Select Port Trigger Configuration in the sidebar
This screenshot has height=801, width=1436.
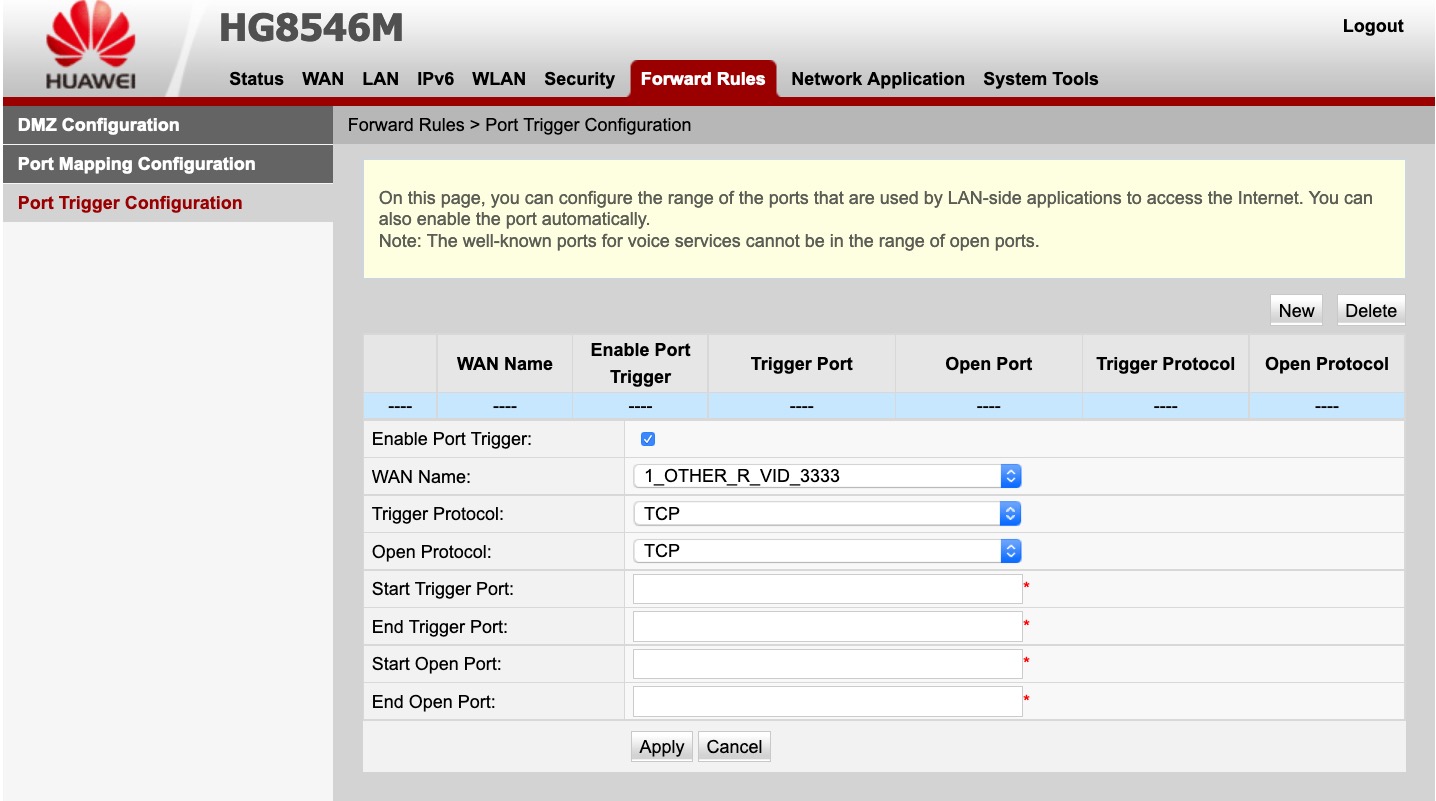tap(167, 203)
